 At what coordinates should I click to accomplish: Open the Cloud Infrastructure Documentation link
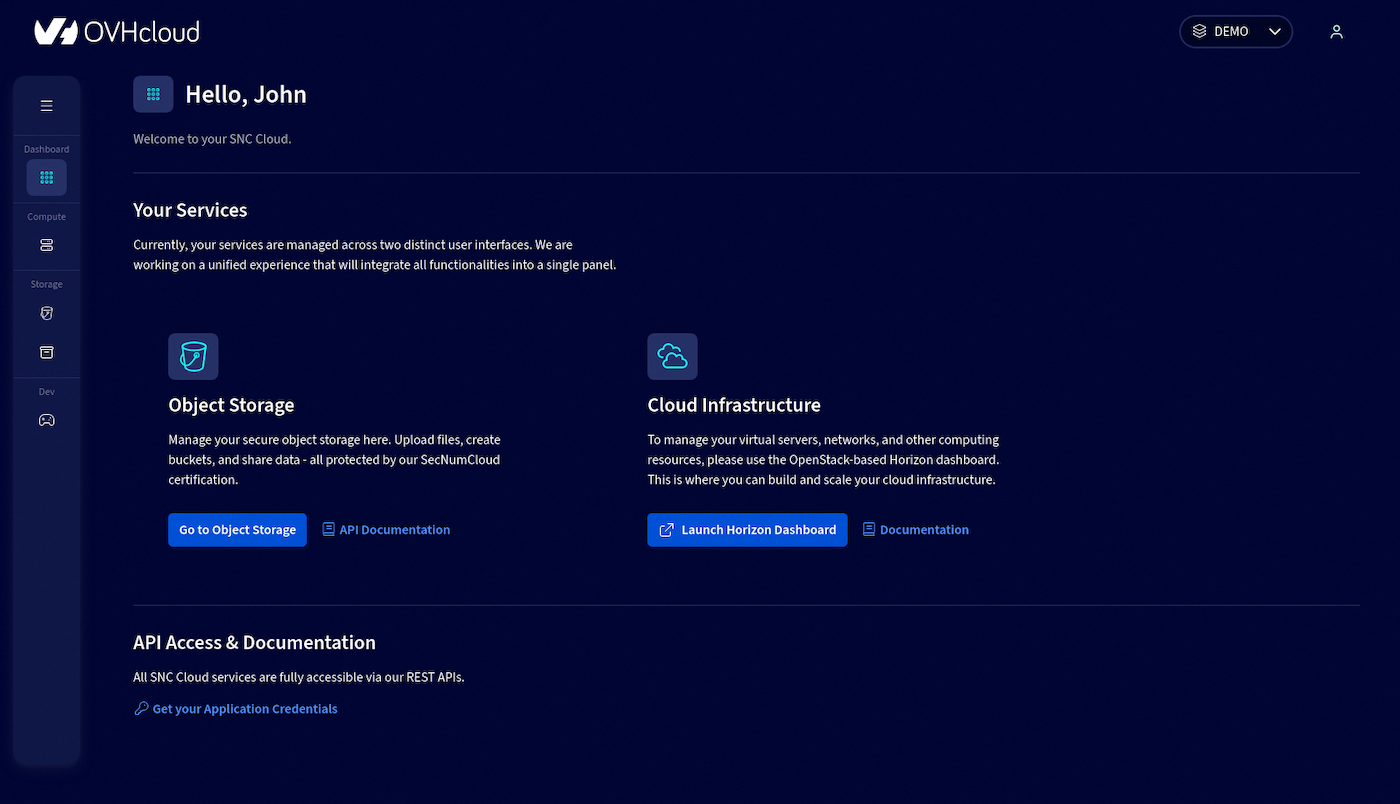point(915,530)
